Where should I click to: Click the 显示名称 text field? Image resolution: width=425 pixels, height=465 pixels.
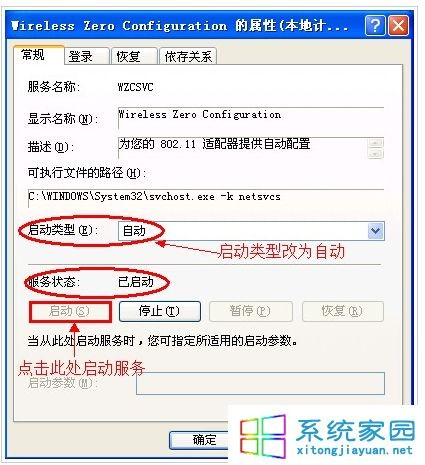click(251, 118)
